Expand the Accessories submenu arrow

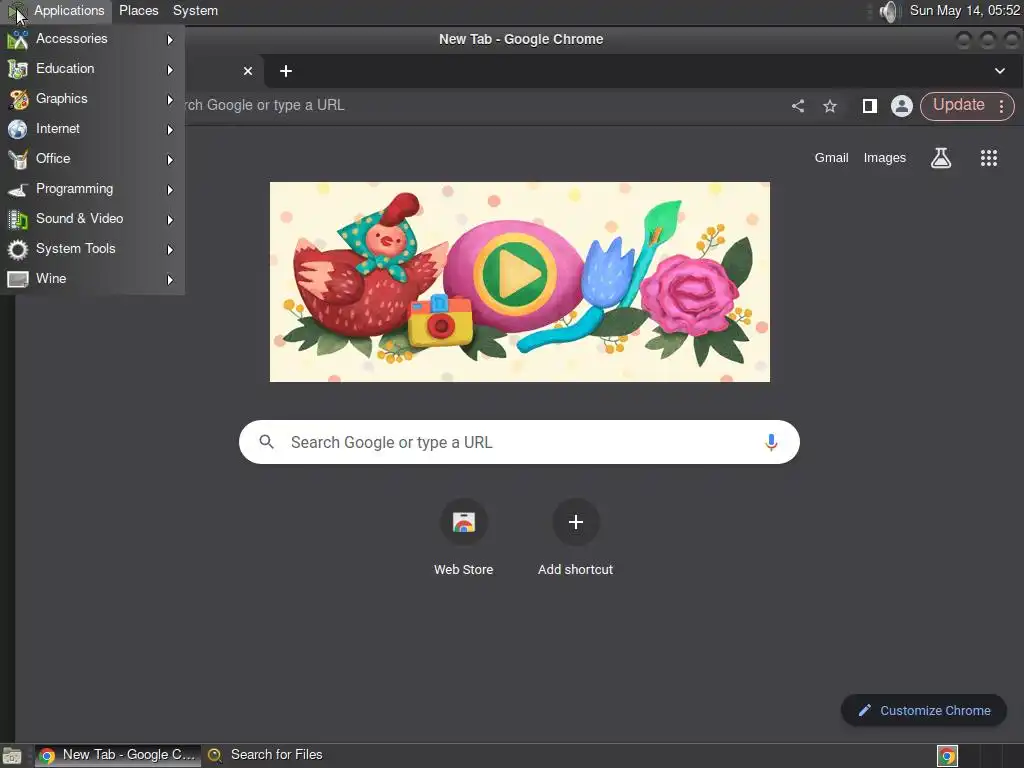(x=170, y=40)
